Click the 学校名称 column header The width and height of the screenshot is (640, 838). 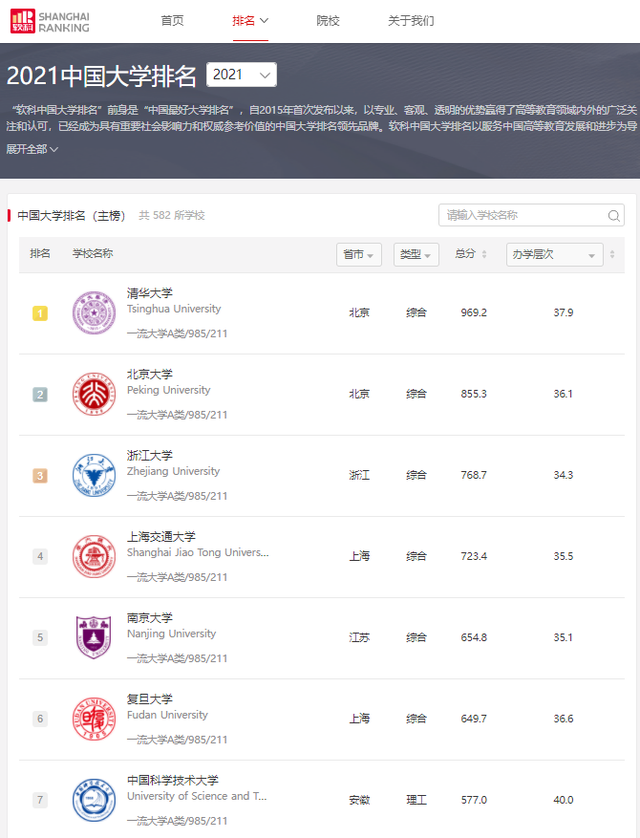click(92, 253)
